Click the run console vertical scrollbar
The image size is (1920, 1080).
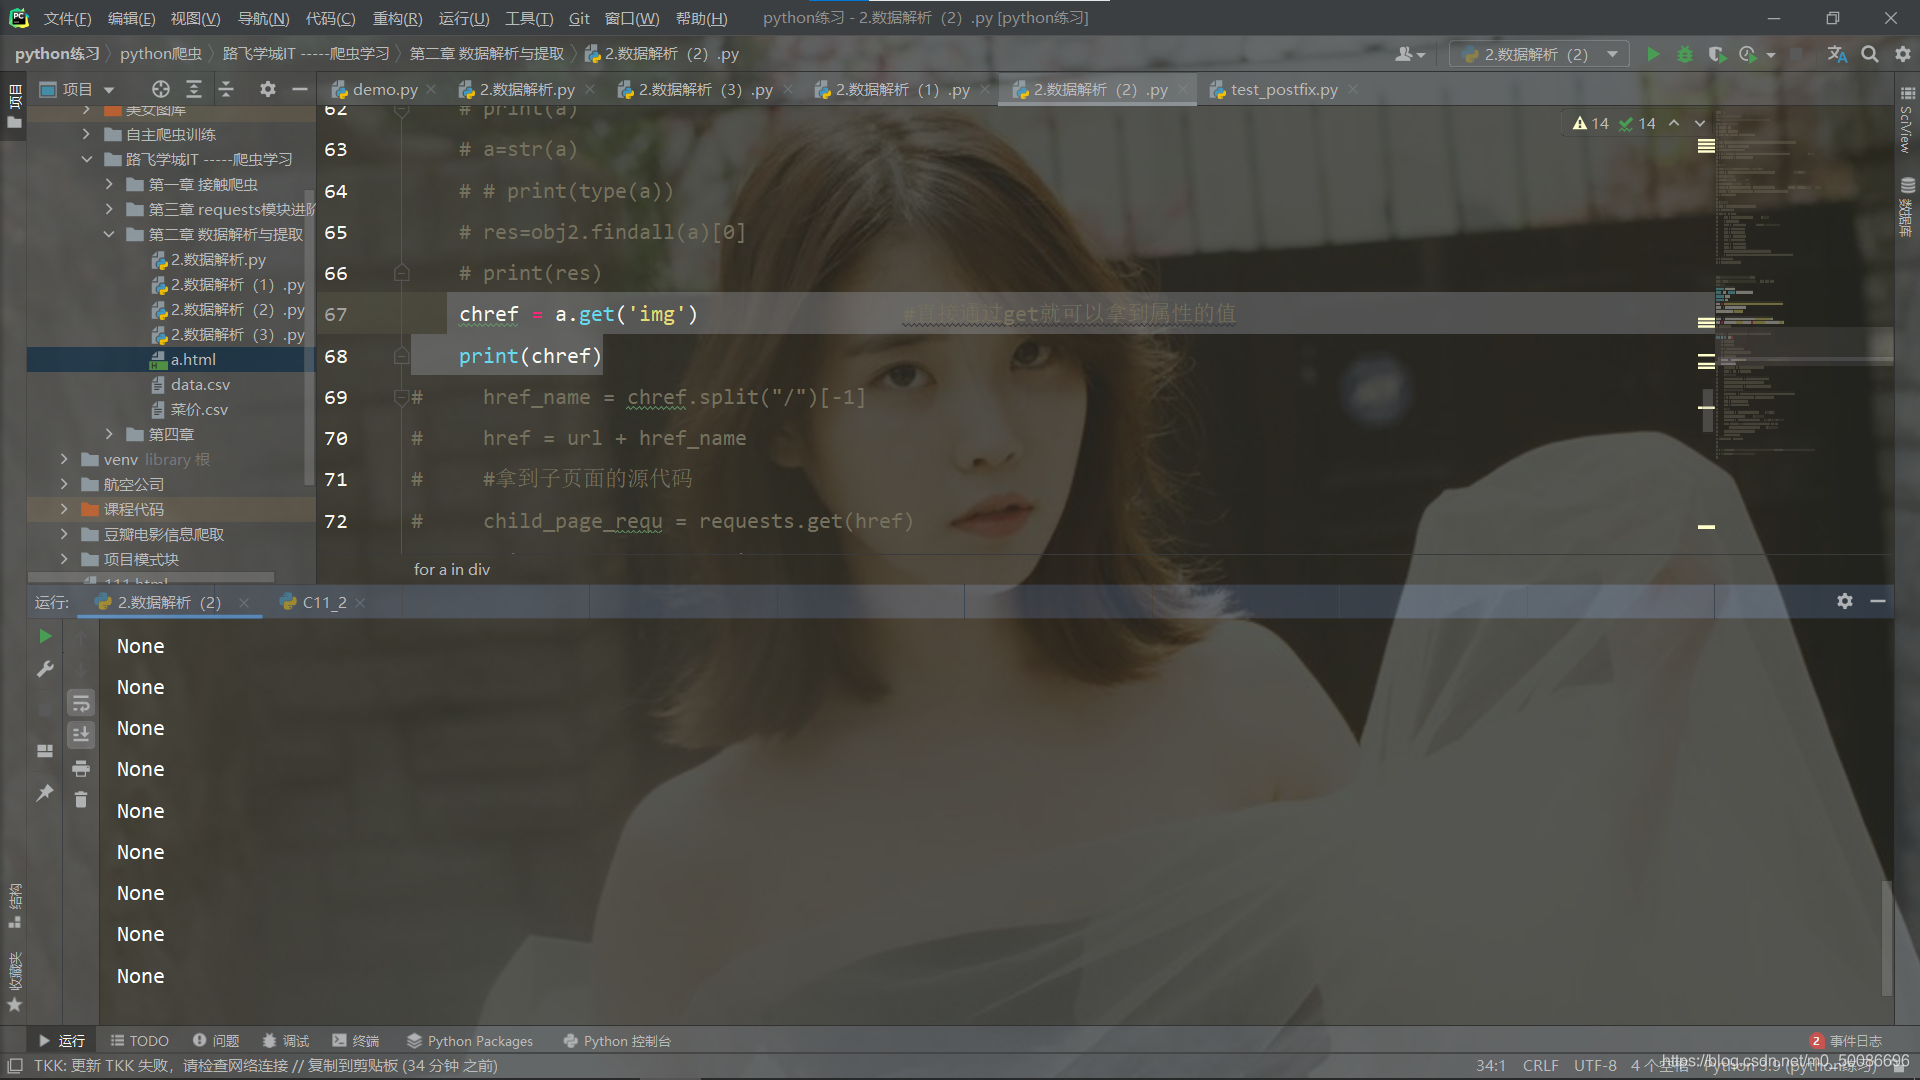click(1886, 937)
